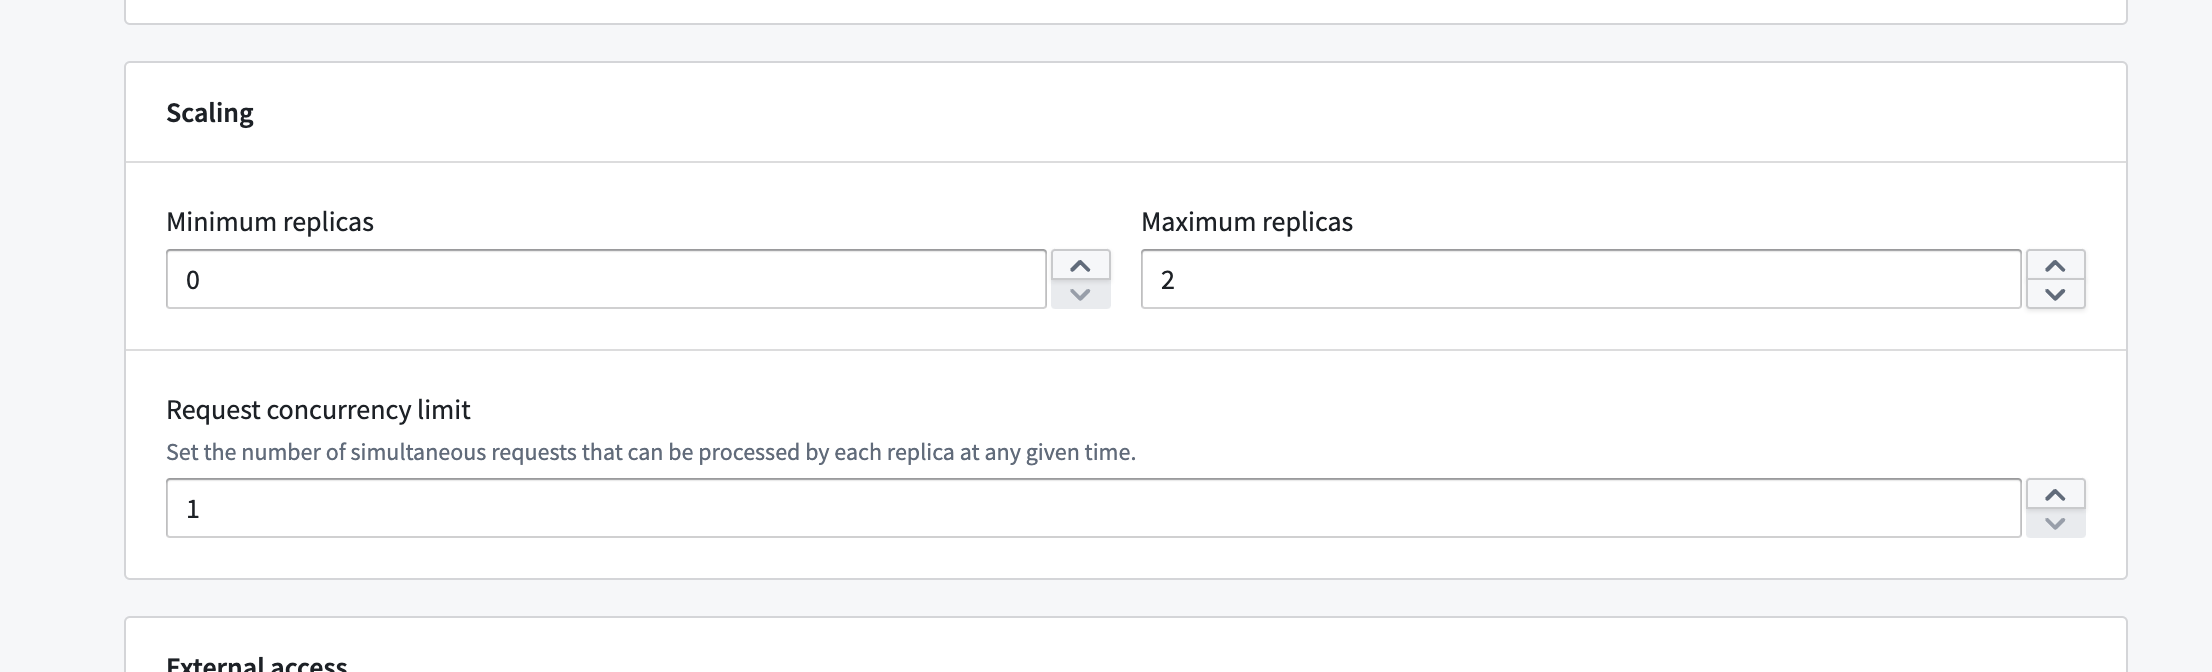Decrement Minimum replicas with the down arrow
The height and width of the screenshot is (672, 2212).
click(x=1080, y=294)
